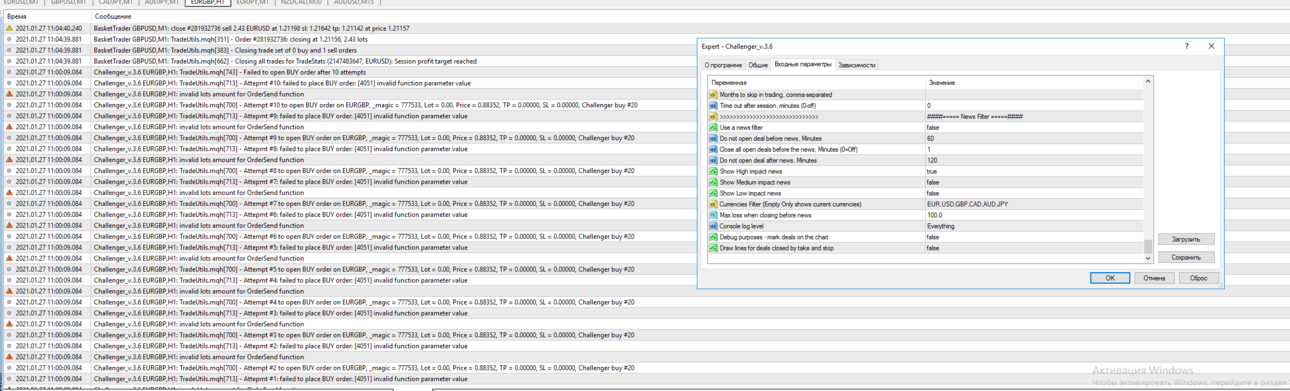Select the 'Show Low impact news' value false
Screen dimensions: 1290x391
click(933, 194)
